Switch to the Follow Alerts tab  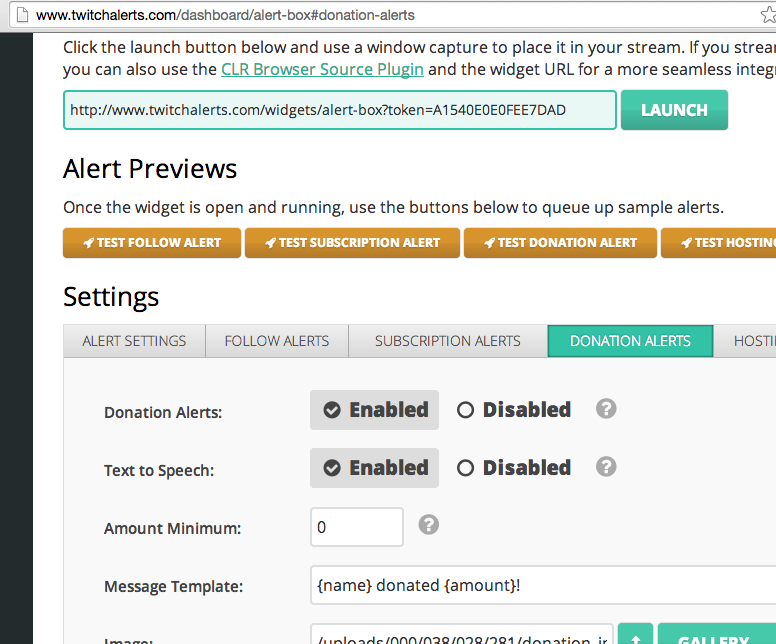(x=277, y=341)
